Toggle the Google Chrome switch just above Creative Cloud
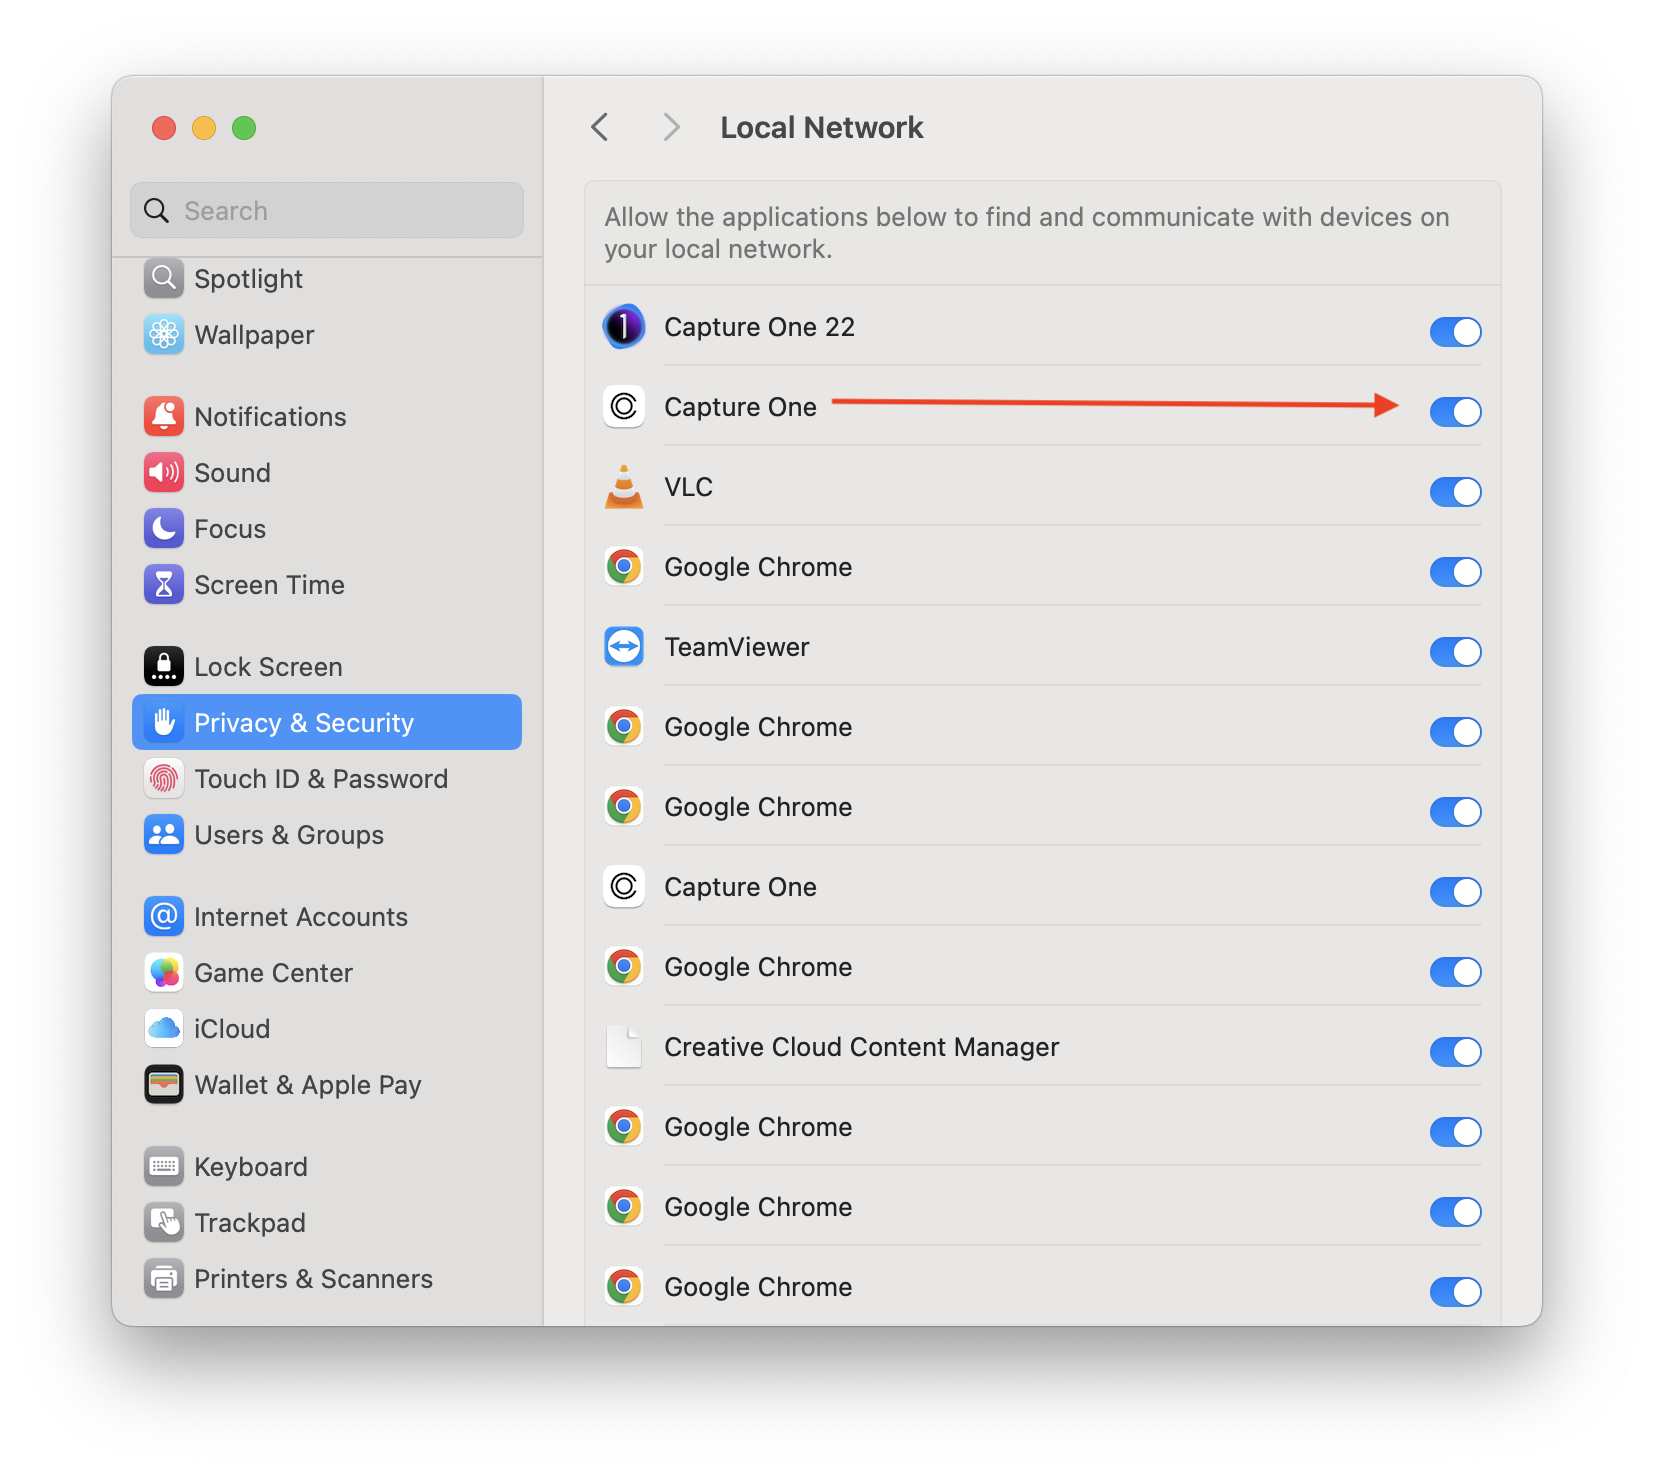 click(x=1455, y=971)
